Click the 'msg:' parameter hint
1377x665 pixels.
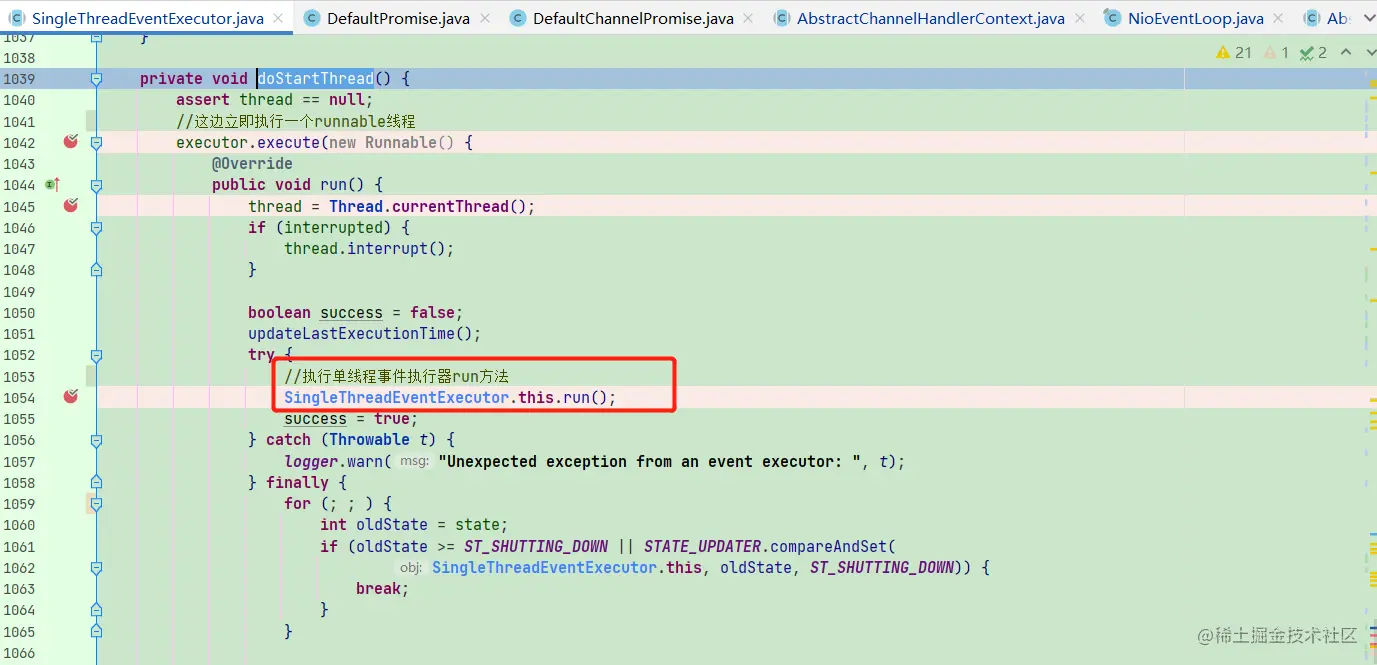click(414, 461)
